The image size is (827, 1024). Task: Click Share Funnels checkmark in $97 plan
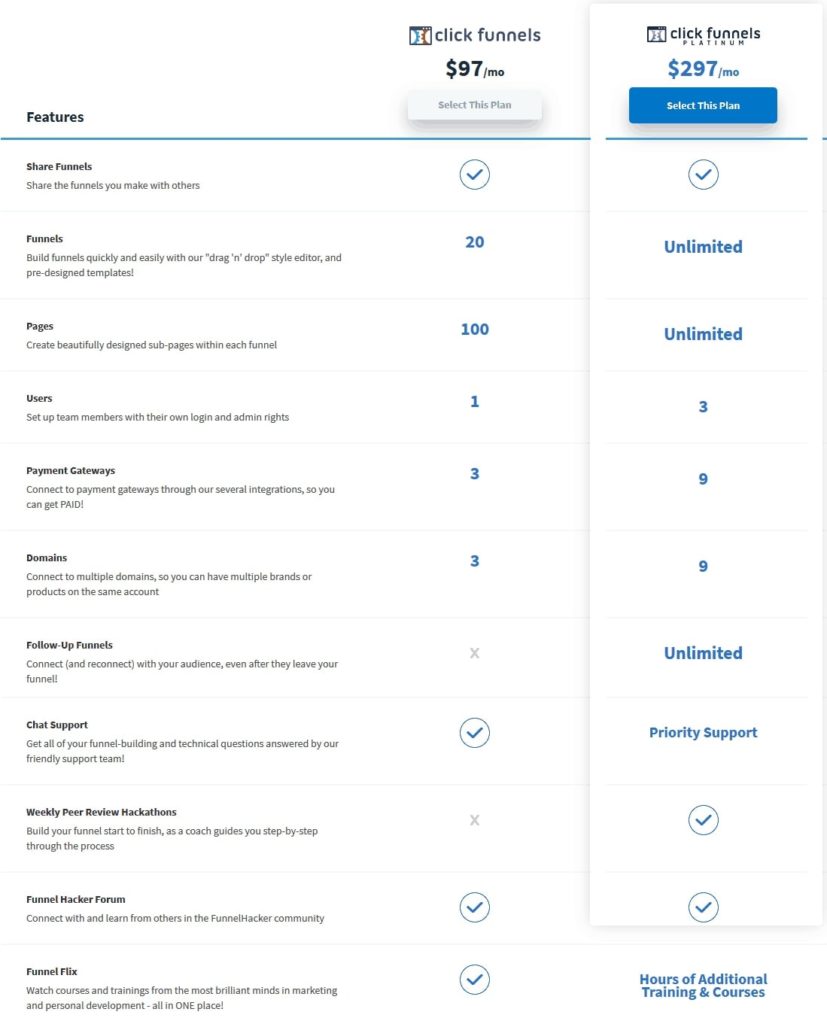[x=475, y=174]
